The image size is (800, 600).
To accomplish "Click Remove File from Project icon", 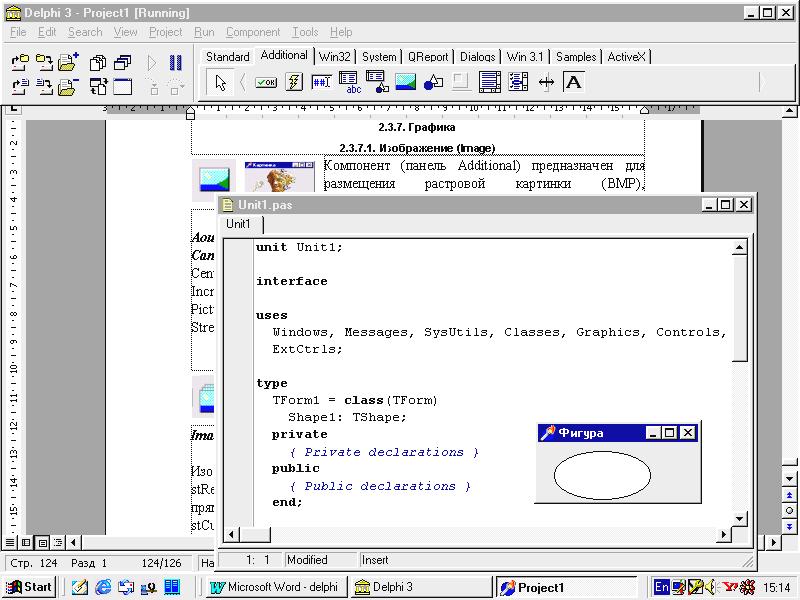I will 68,87.
